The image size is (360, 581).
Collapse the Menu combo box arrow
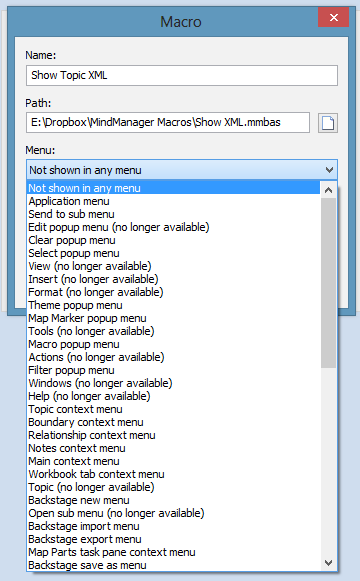(329, 170)
